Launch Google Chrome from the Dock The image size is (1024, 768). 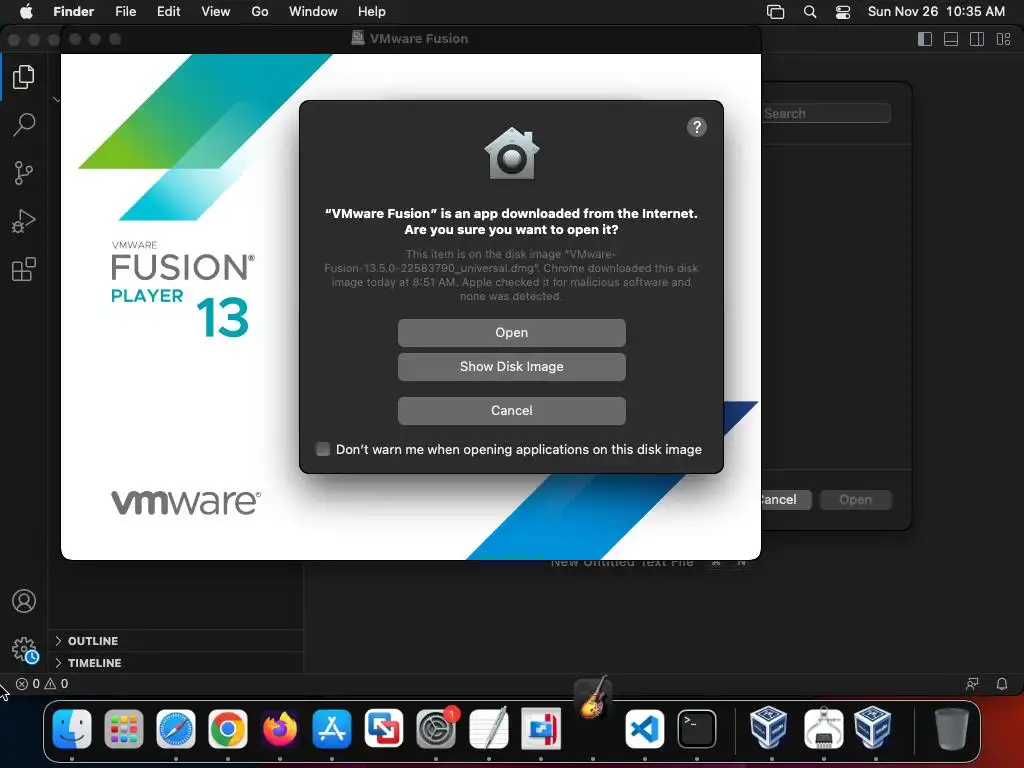click(227, 729)
